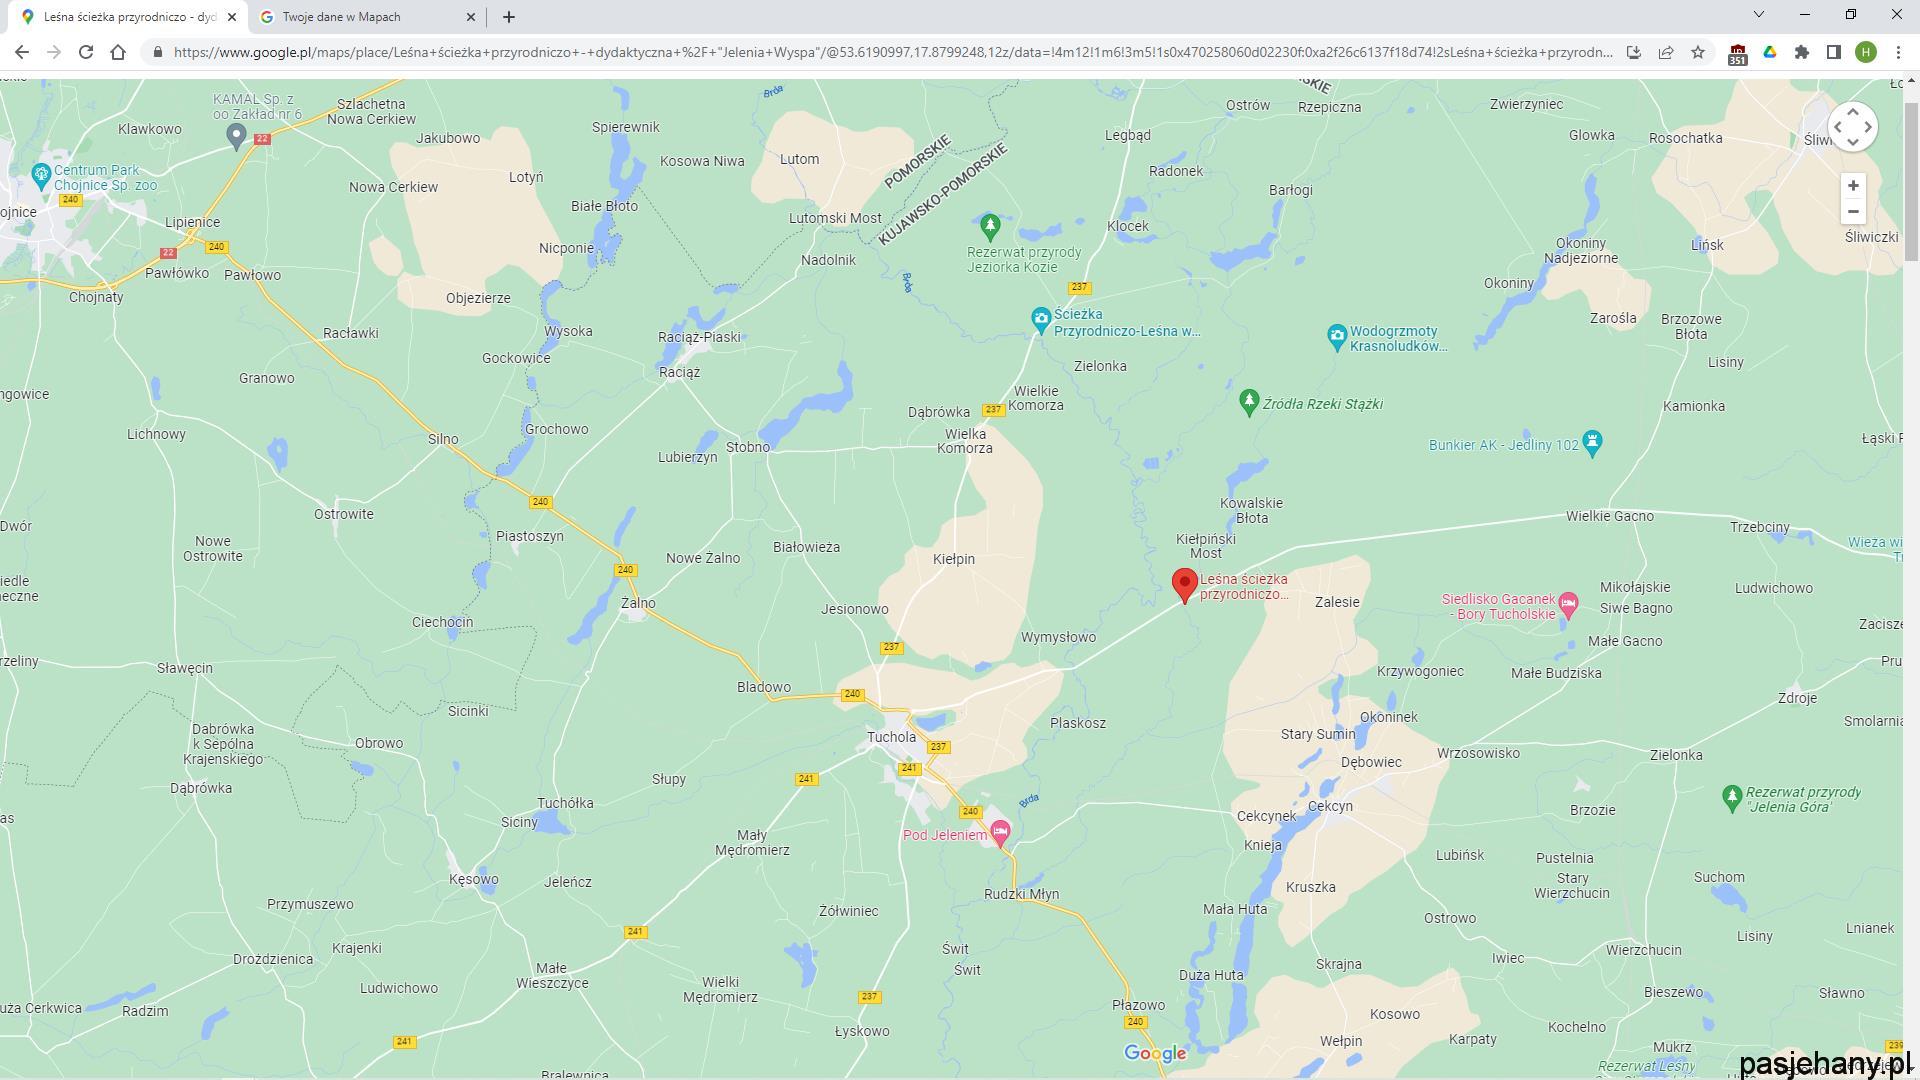This screenshot has width=1920, height=1080.
Task: Select the Wodogrzmoty Krasnoludków marker
Action: pyautogui.click(x=1337, y=337)
